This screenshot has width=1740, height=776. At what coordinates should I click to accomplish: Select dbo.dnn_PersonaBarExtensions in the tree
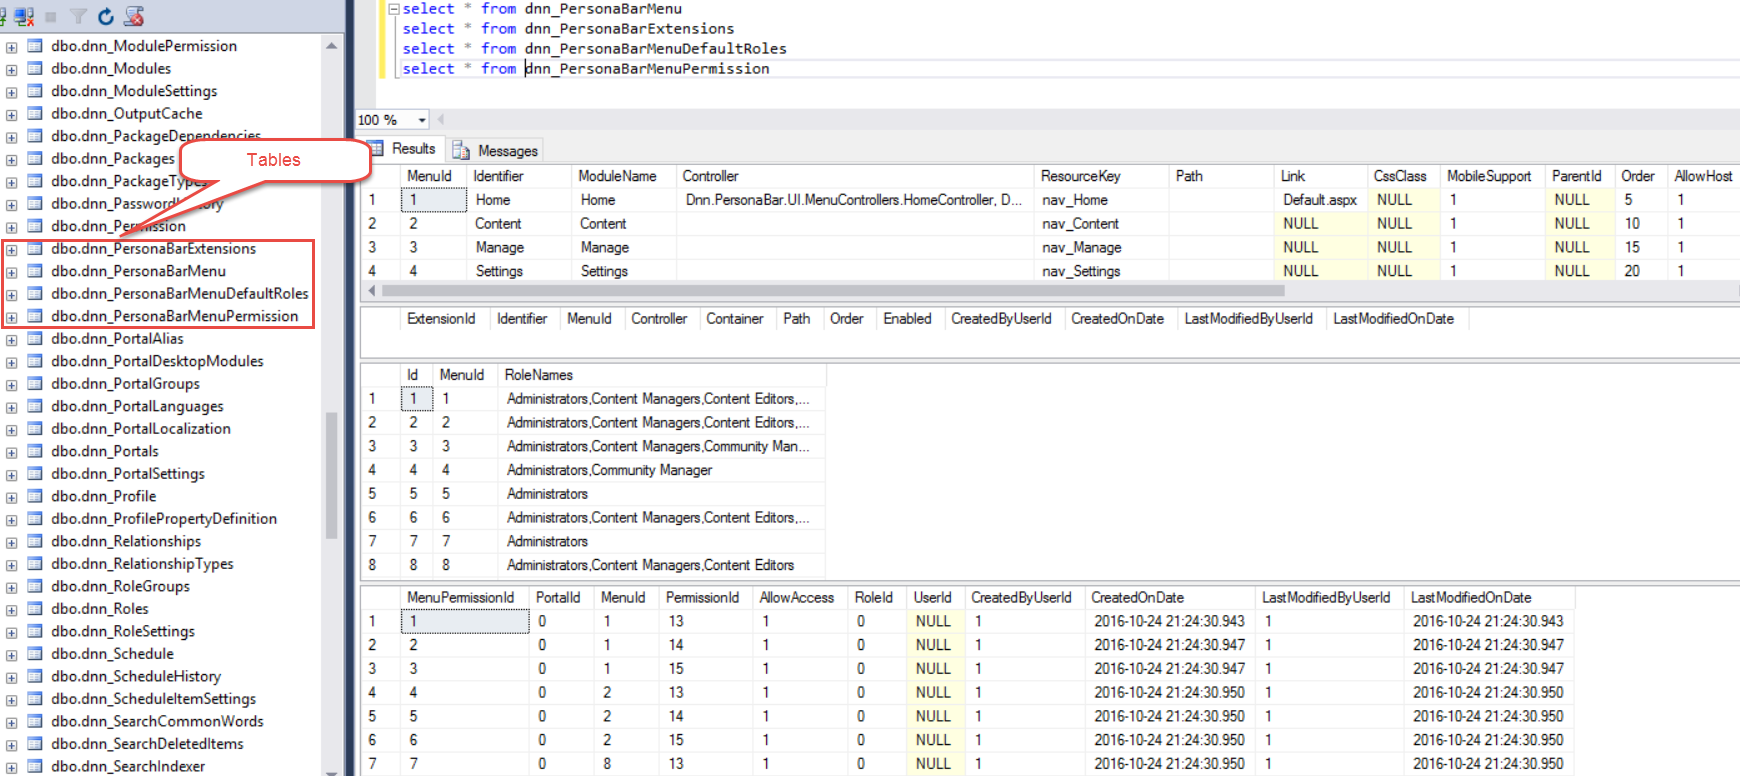click(154, 248)
